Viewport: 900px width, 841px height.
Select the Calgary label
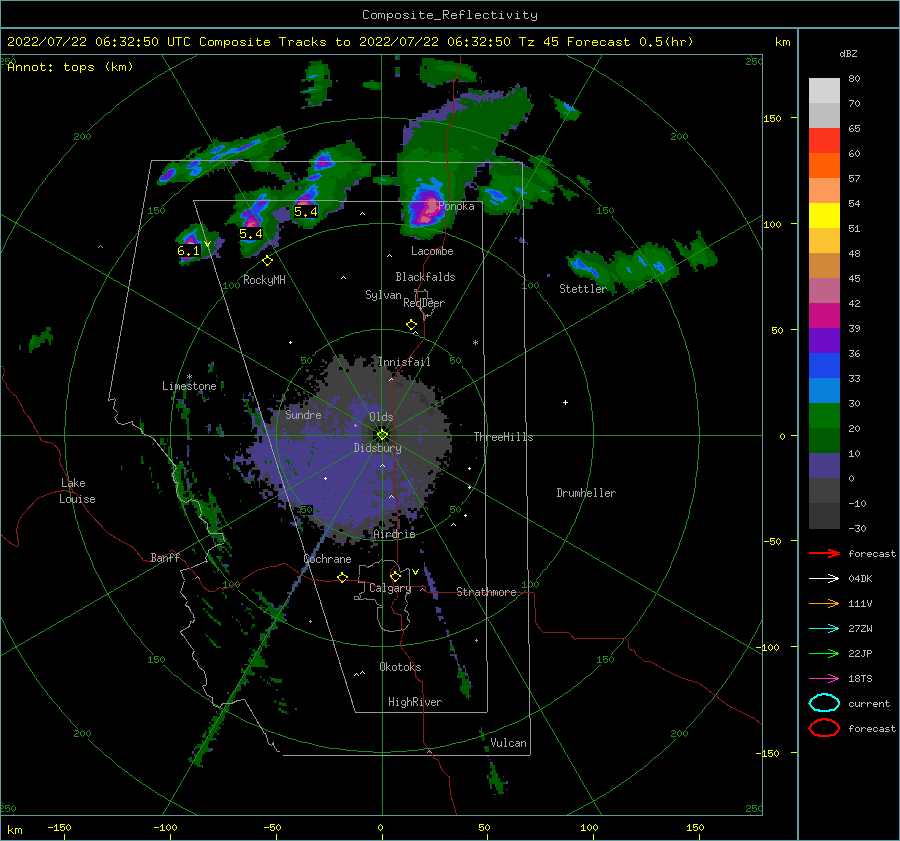[390, 588]
